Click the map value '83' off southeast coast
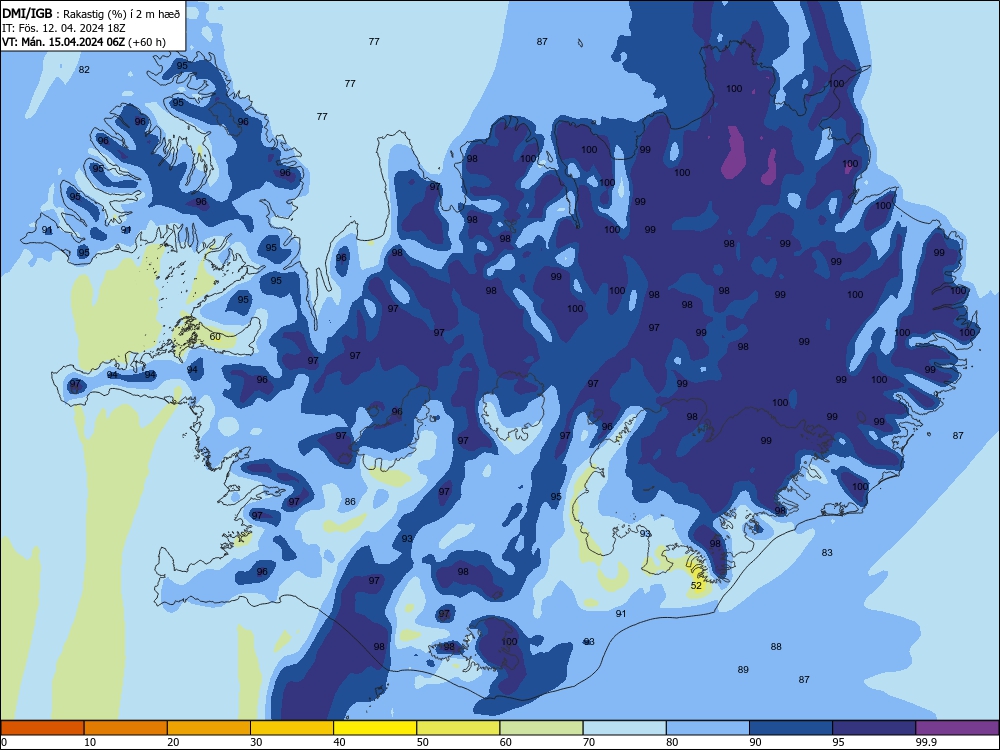1000x750 pixels. point(827,552)
